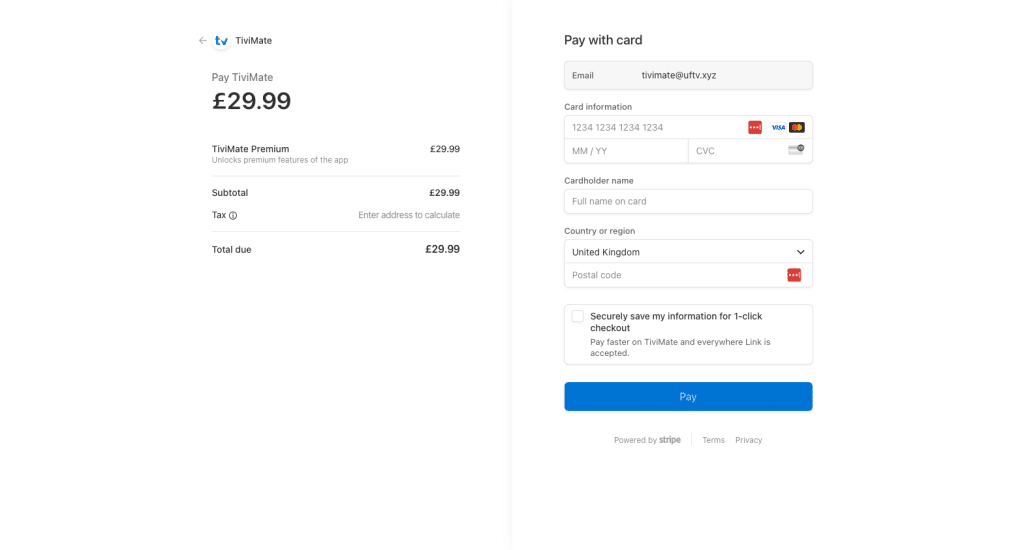
Task: Click the blue Pay button
Action: coord(688,396)
